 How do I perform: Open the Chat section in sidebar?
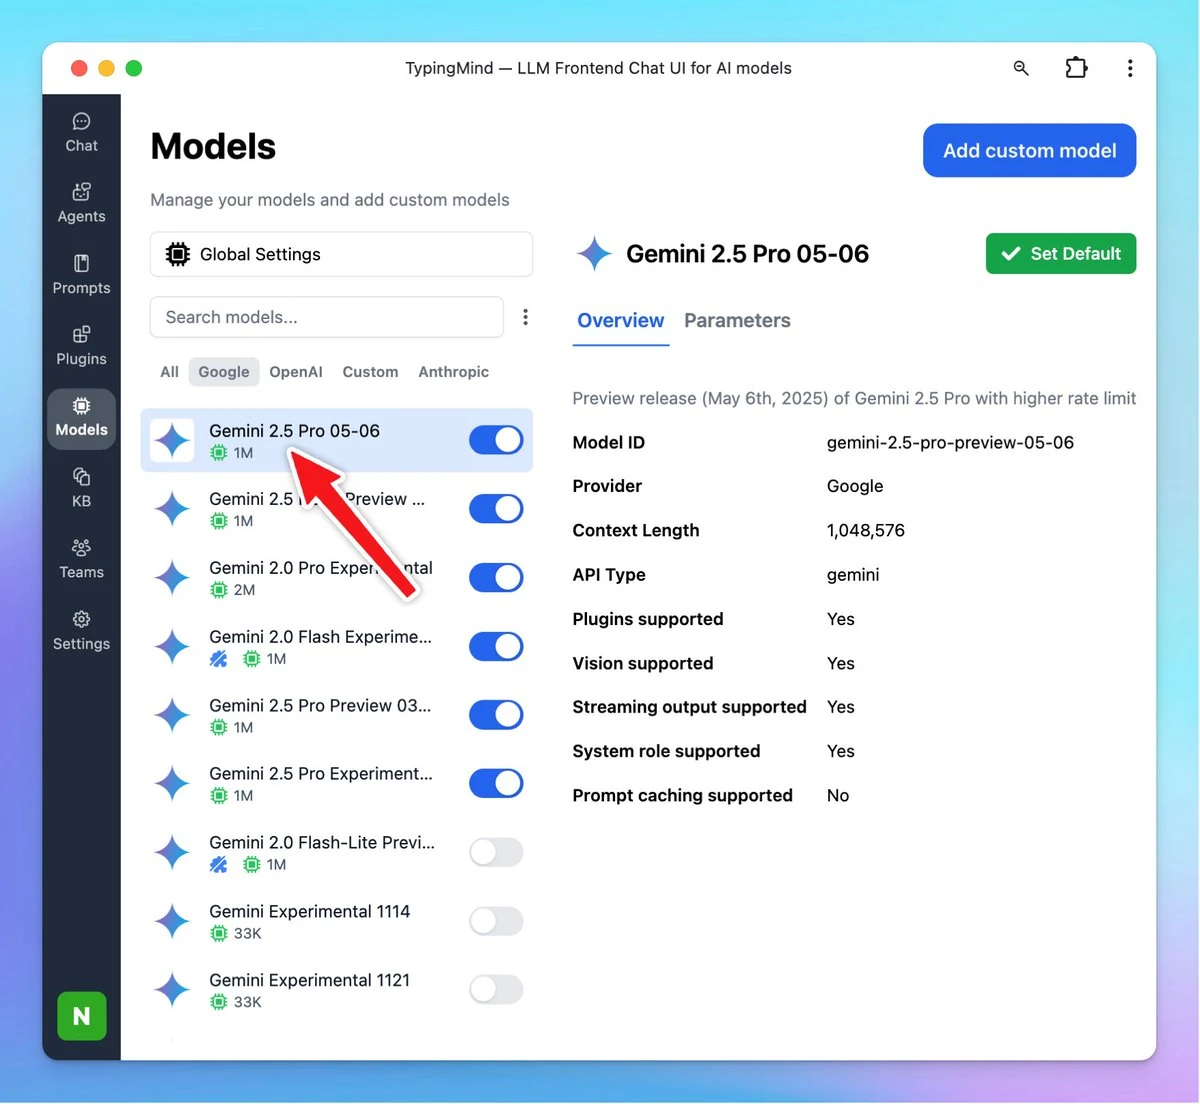(81, 132)
